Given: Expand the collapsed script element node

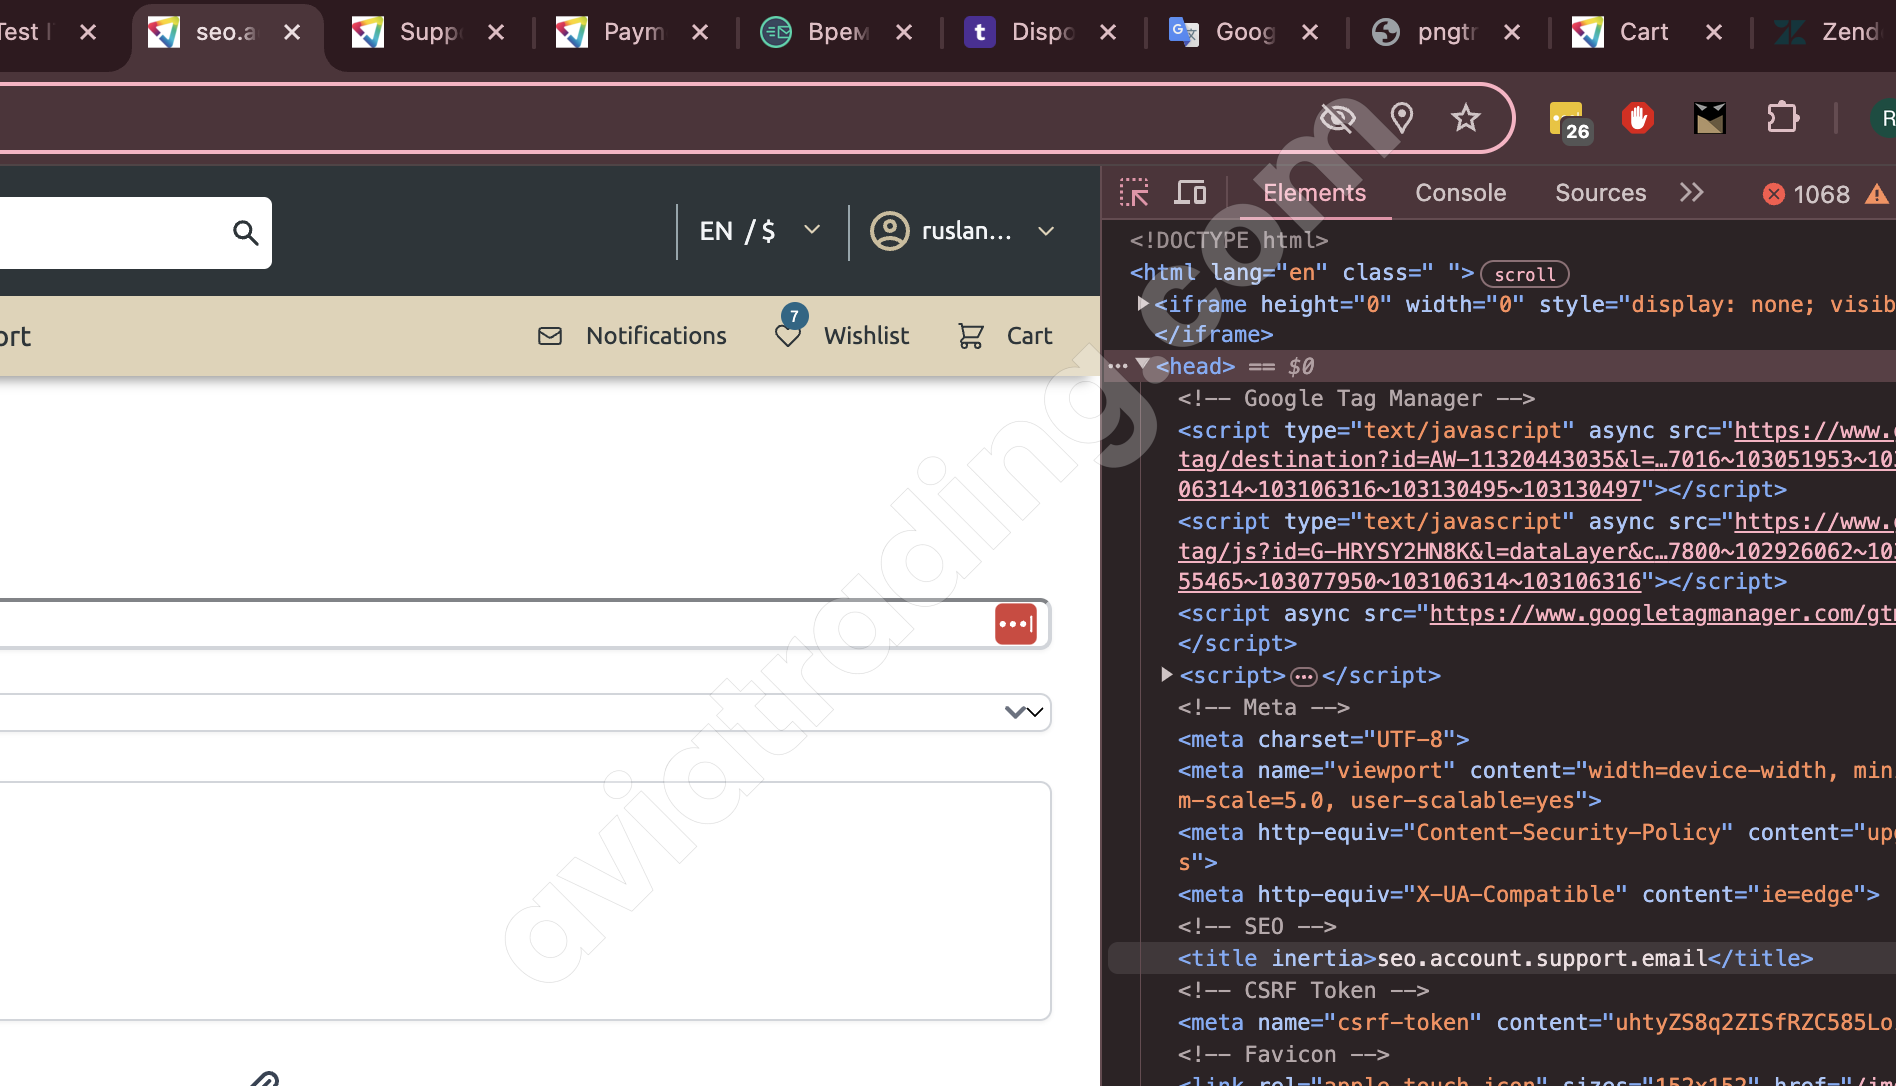Looking at the screenshot, I should tap(1166, 675).
